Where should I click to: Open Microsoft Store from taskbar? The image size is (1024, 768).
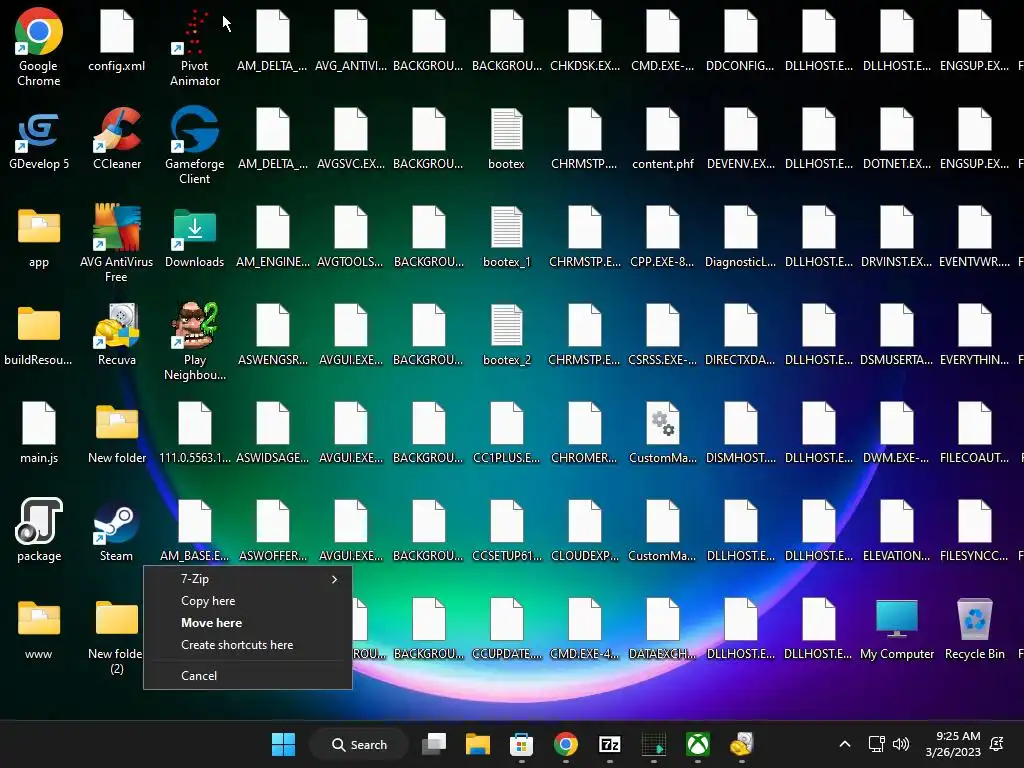pos(521,744)
